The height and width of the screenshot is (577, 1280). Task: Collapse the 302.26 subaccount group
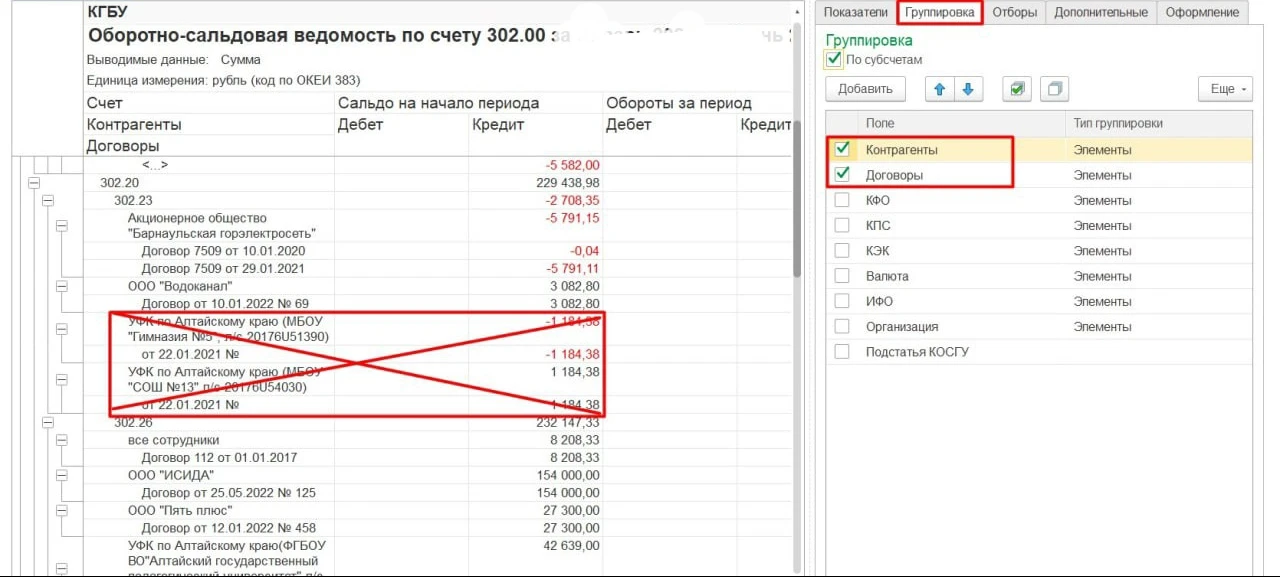pyautogui.click(x=47, y=423)
